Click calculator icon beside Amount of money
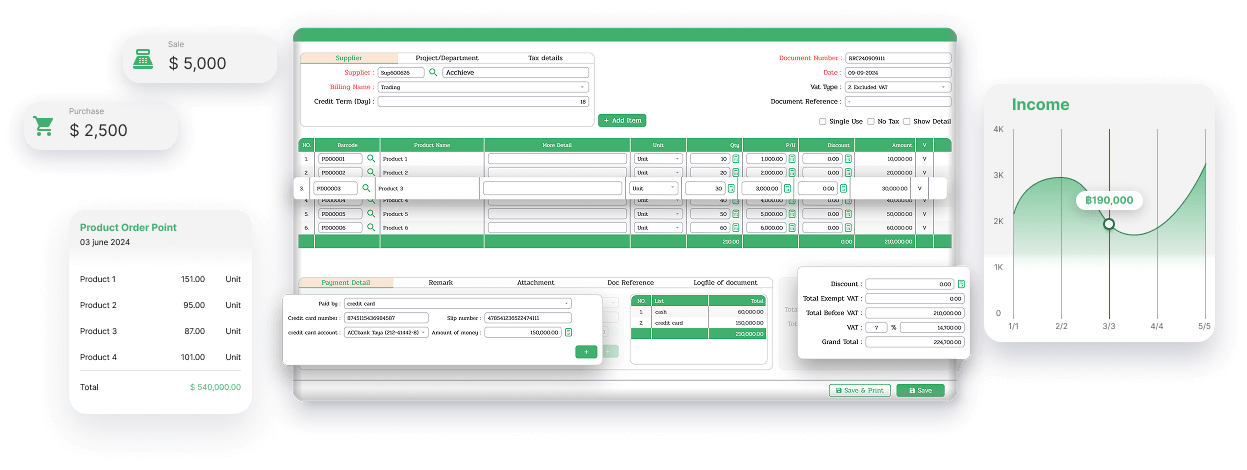This screenshot has height=470, width=1247. tap(568, 332)
